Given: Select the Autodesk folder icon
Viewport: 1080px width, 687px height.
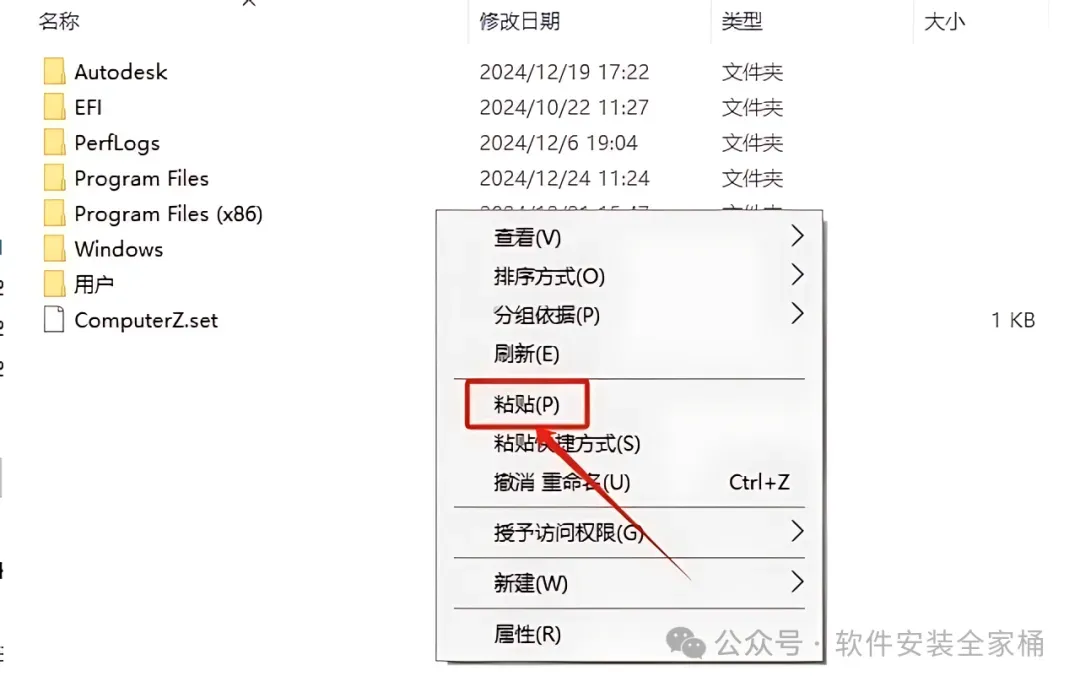Looking at the screenshot, I should pos(54,71).
